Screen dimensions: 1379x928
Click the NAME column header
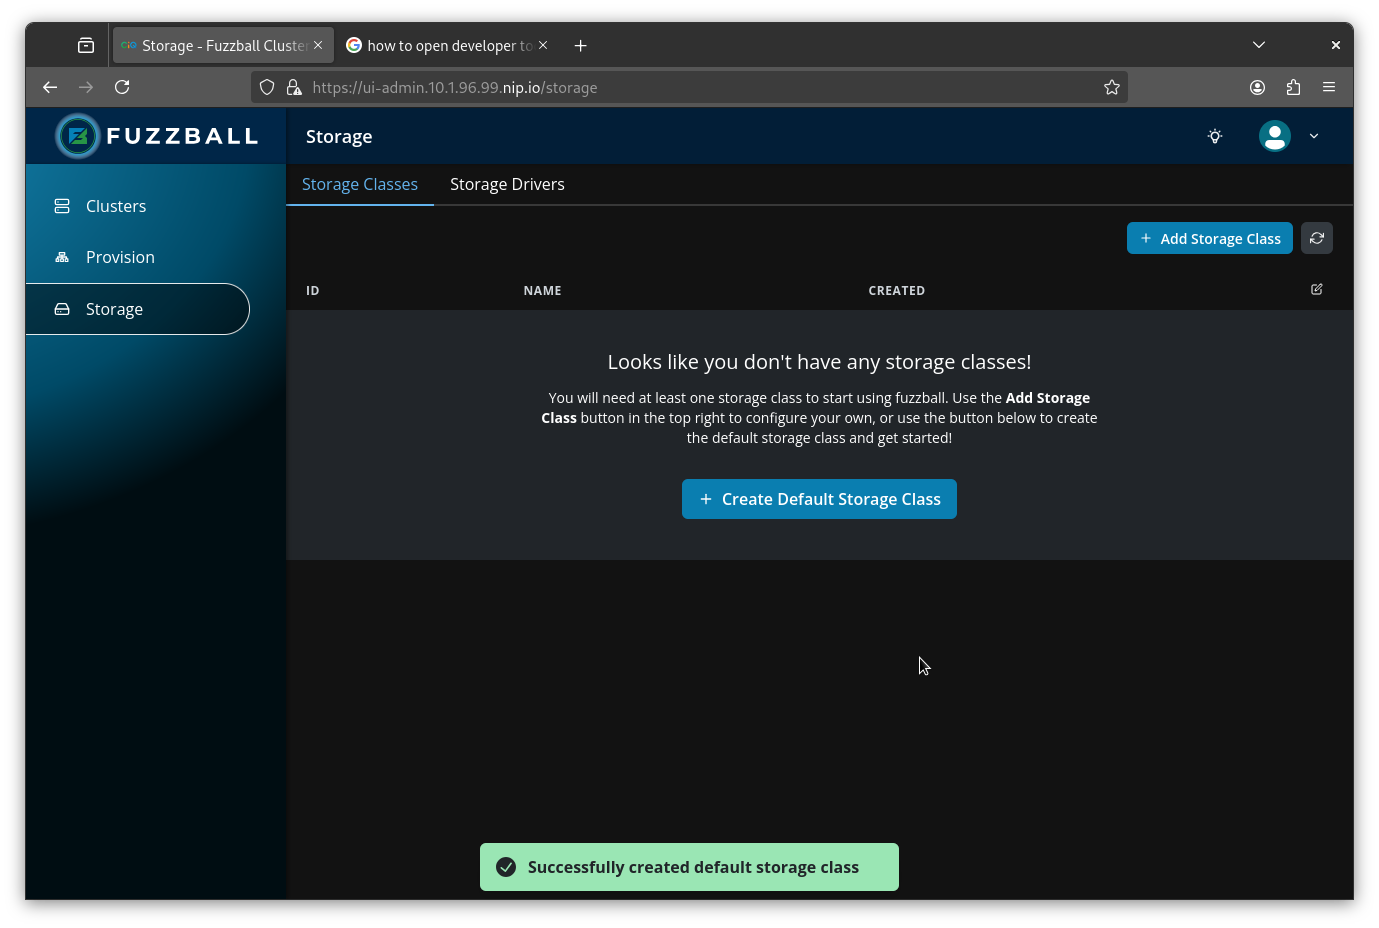[x=542, y=290]
